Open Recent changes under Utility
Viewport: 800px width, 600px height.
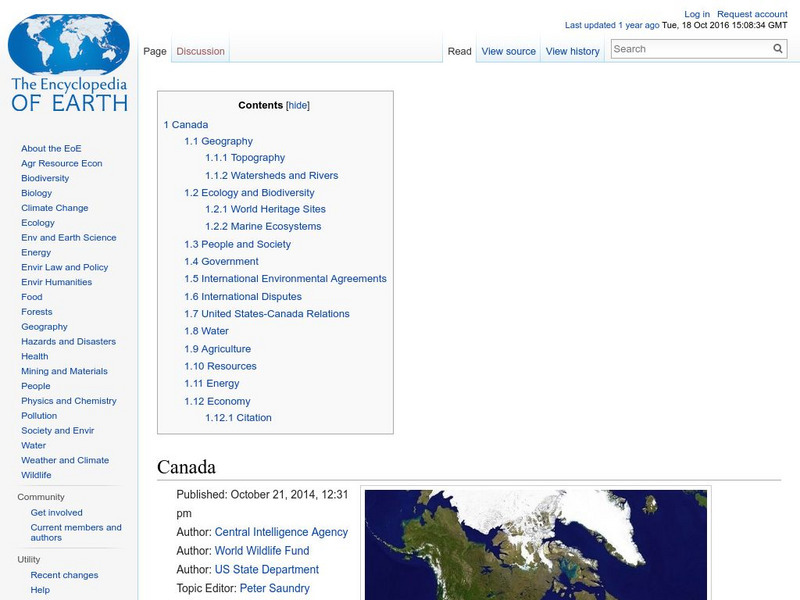pyautogui.click(x=64, y=575)
